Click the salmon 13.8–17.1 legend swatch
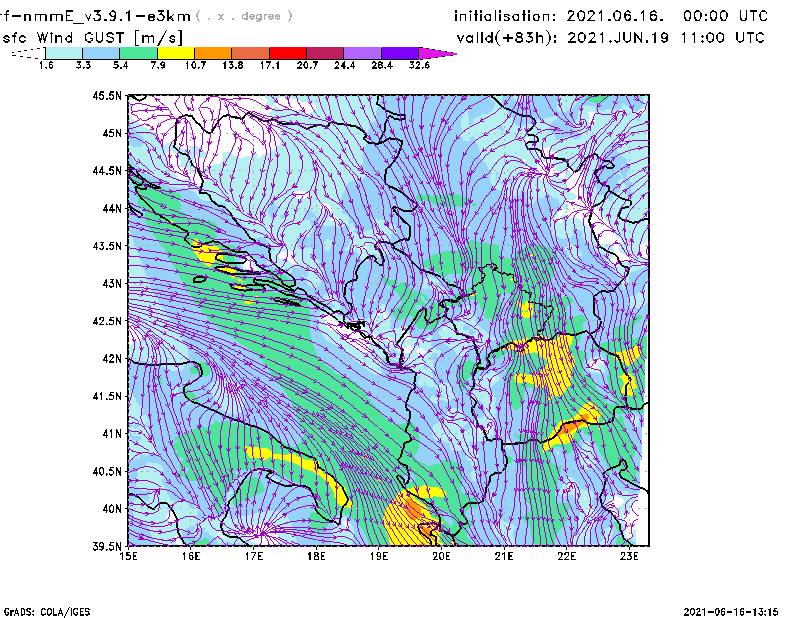The height and width of the screenshot is (618, 800). 251,53
